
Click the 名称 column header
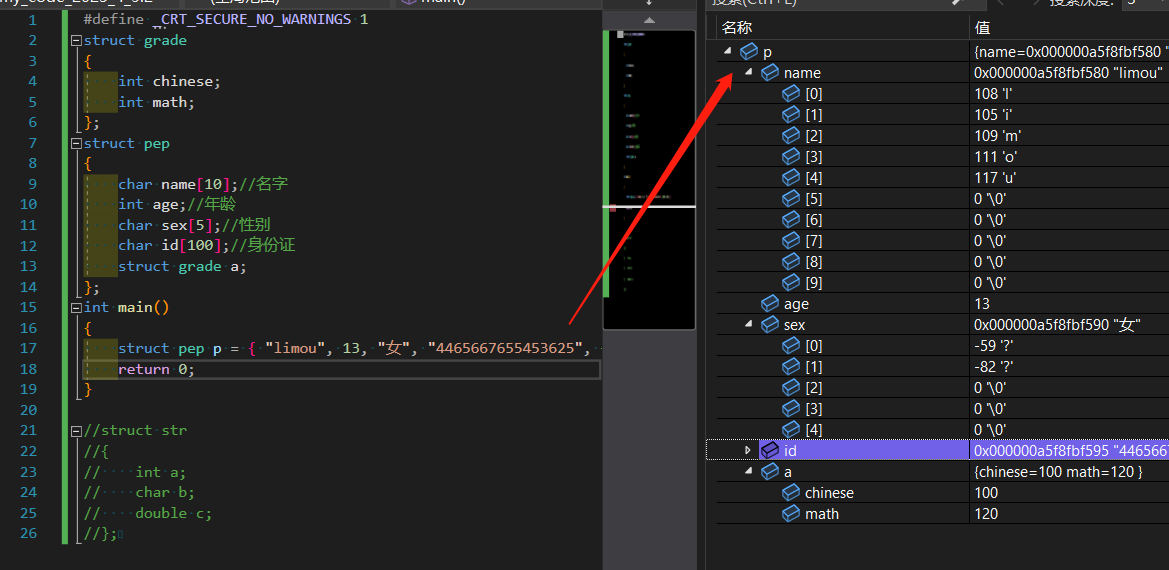(x=738, y=28)
